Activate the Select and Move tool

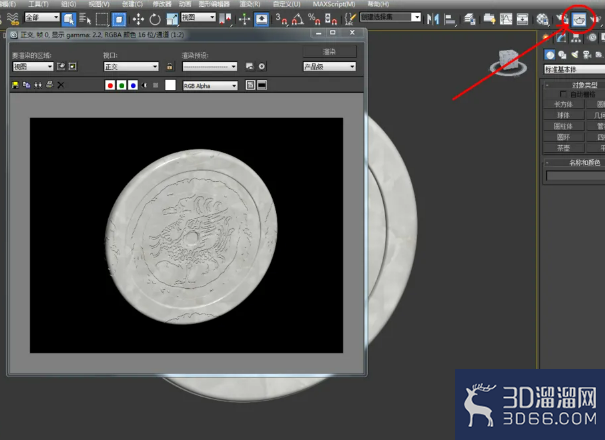(138, 19)
